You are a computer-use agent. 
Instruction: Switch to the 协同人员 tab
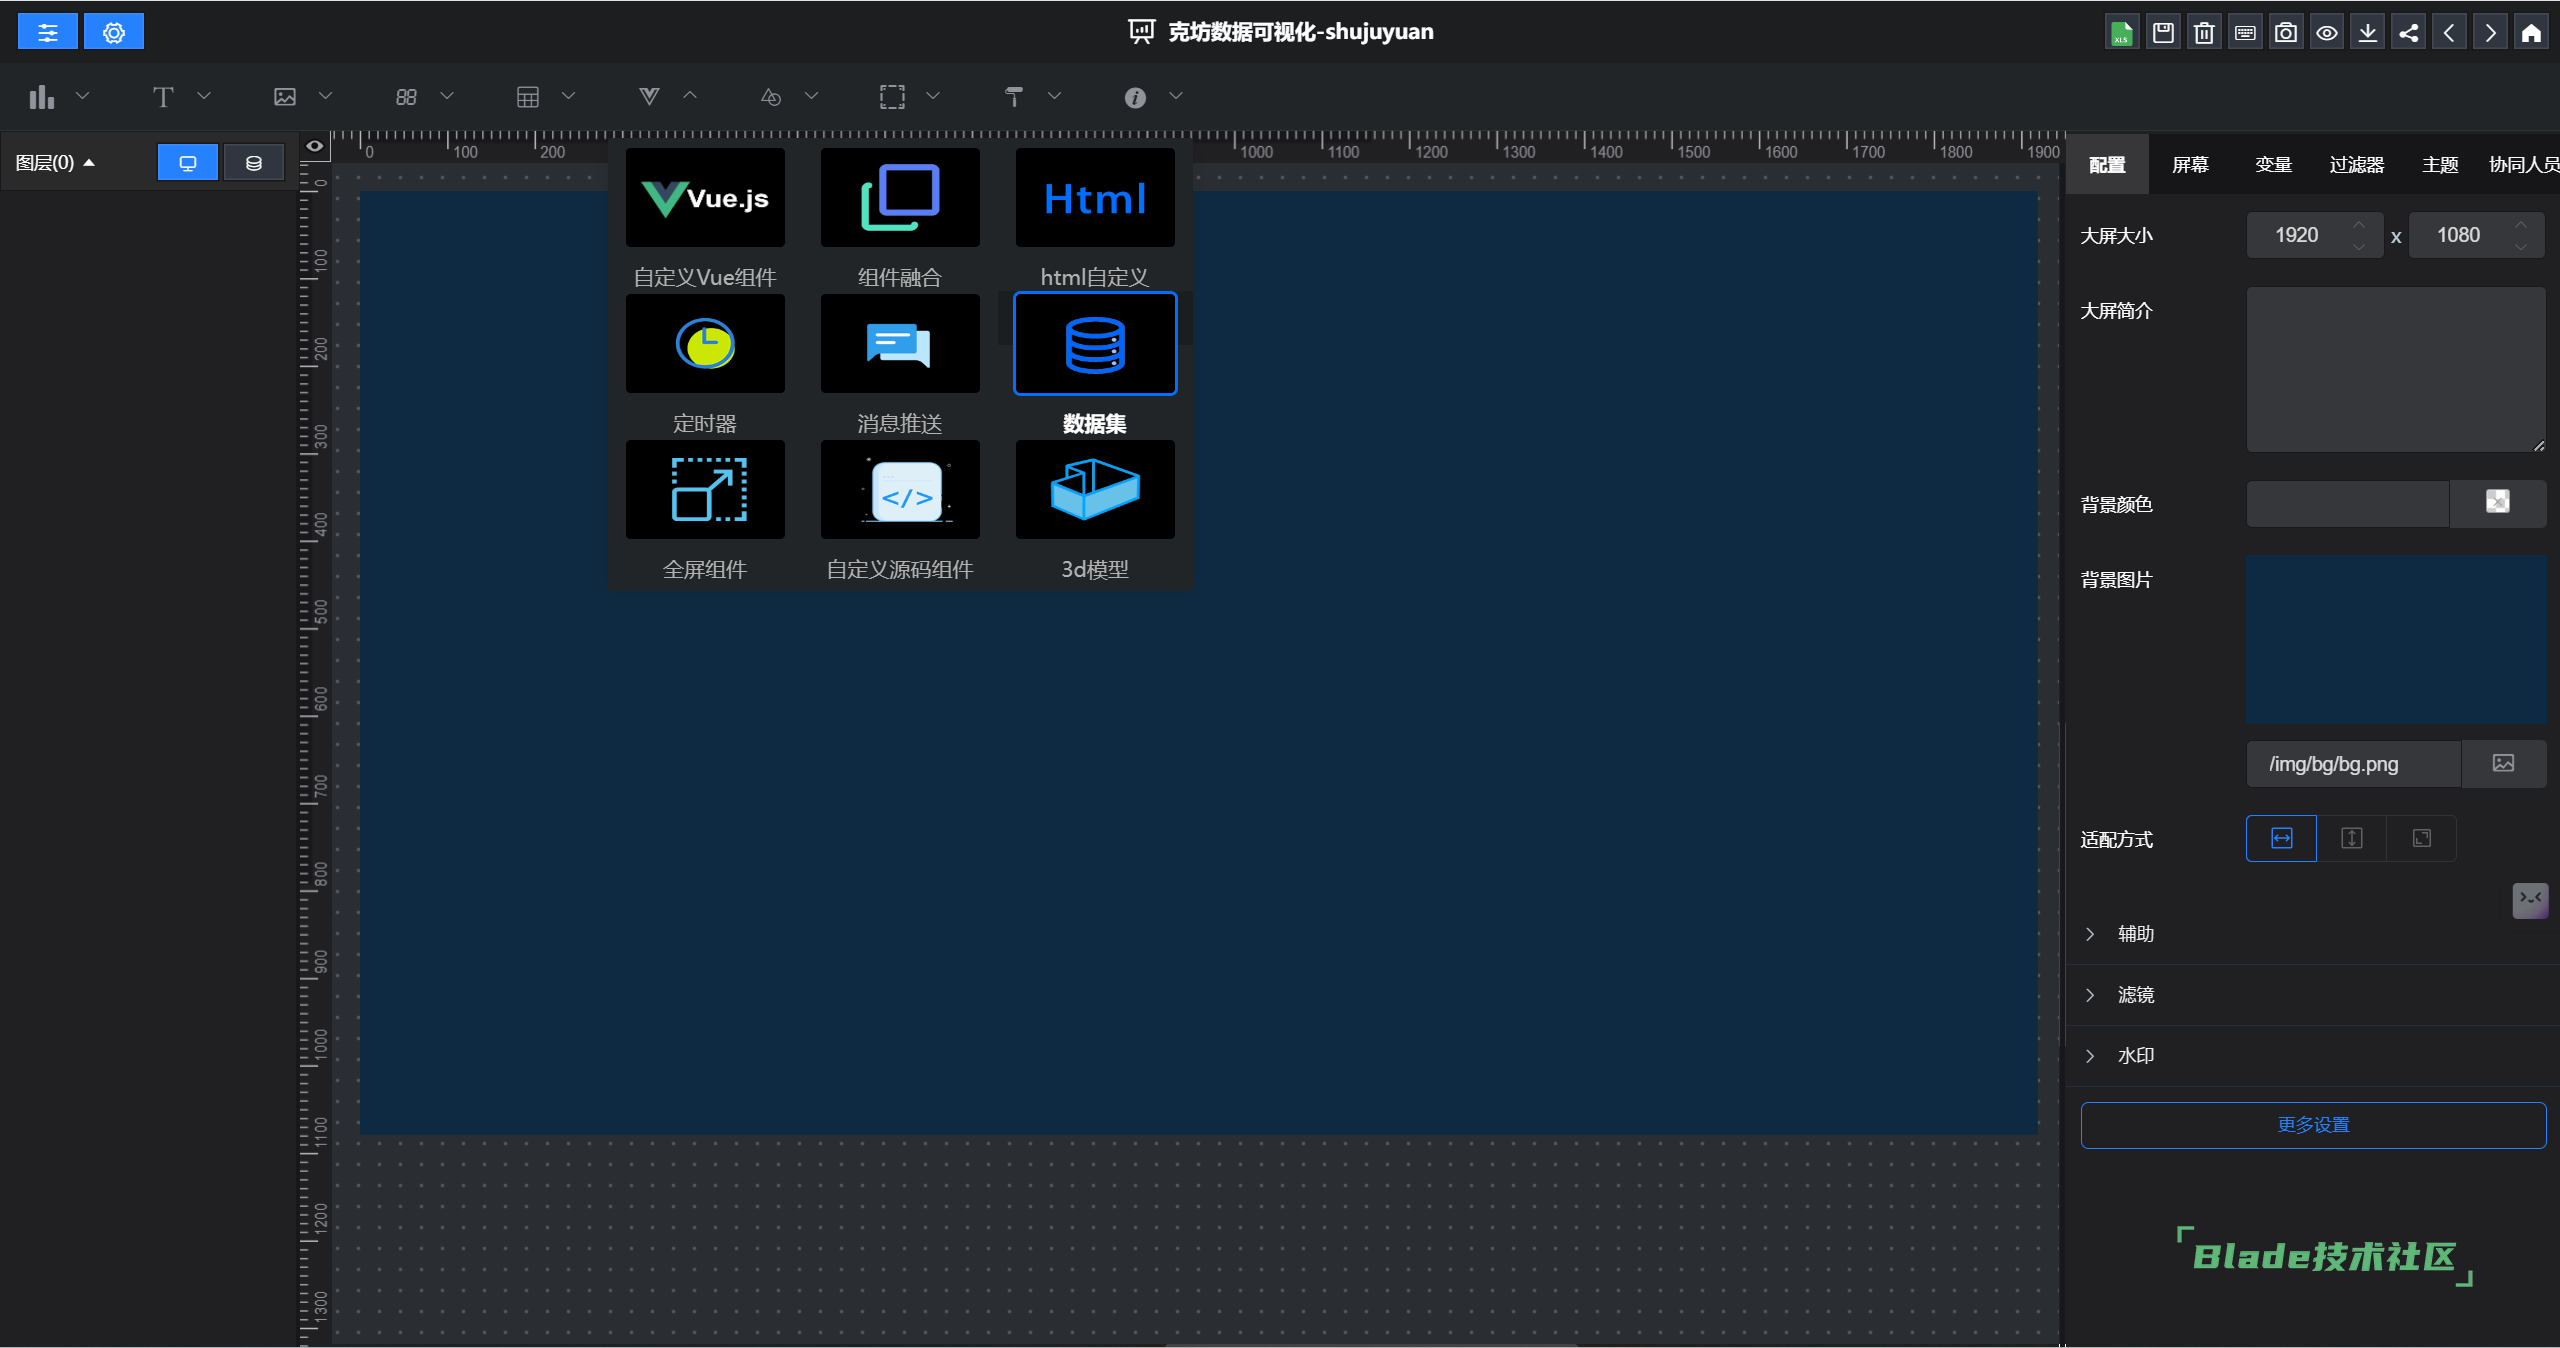(x=2522, y=165)
